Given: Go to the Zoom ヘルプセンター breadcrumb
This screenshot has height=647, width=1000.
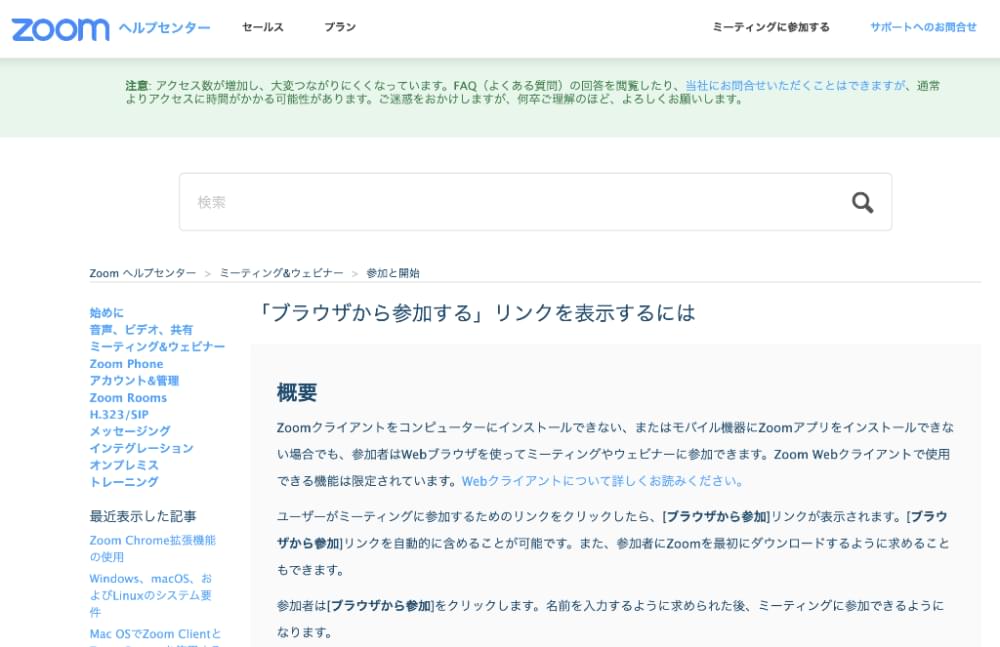Looking at the screenshot, I should (143, 273).
